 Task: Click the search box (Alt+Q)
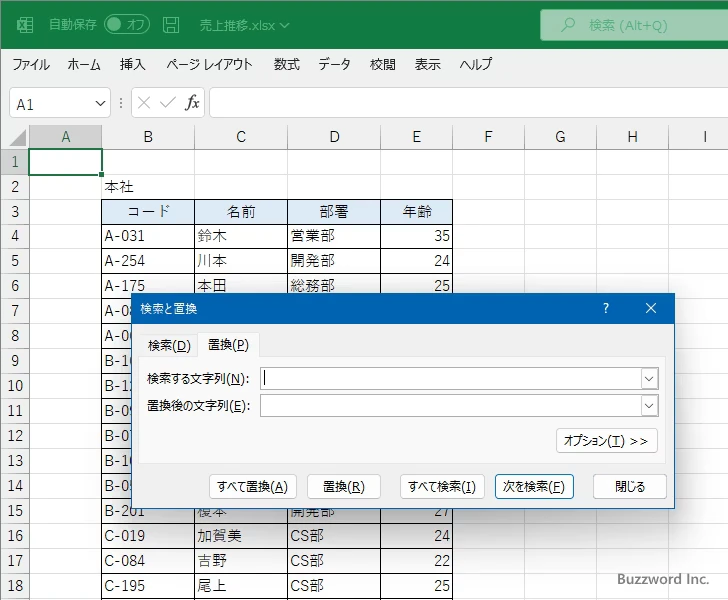pos(634,25)
